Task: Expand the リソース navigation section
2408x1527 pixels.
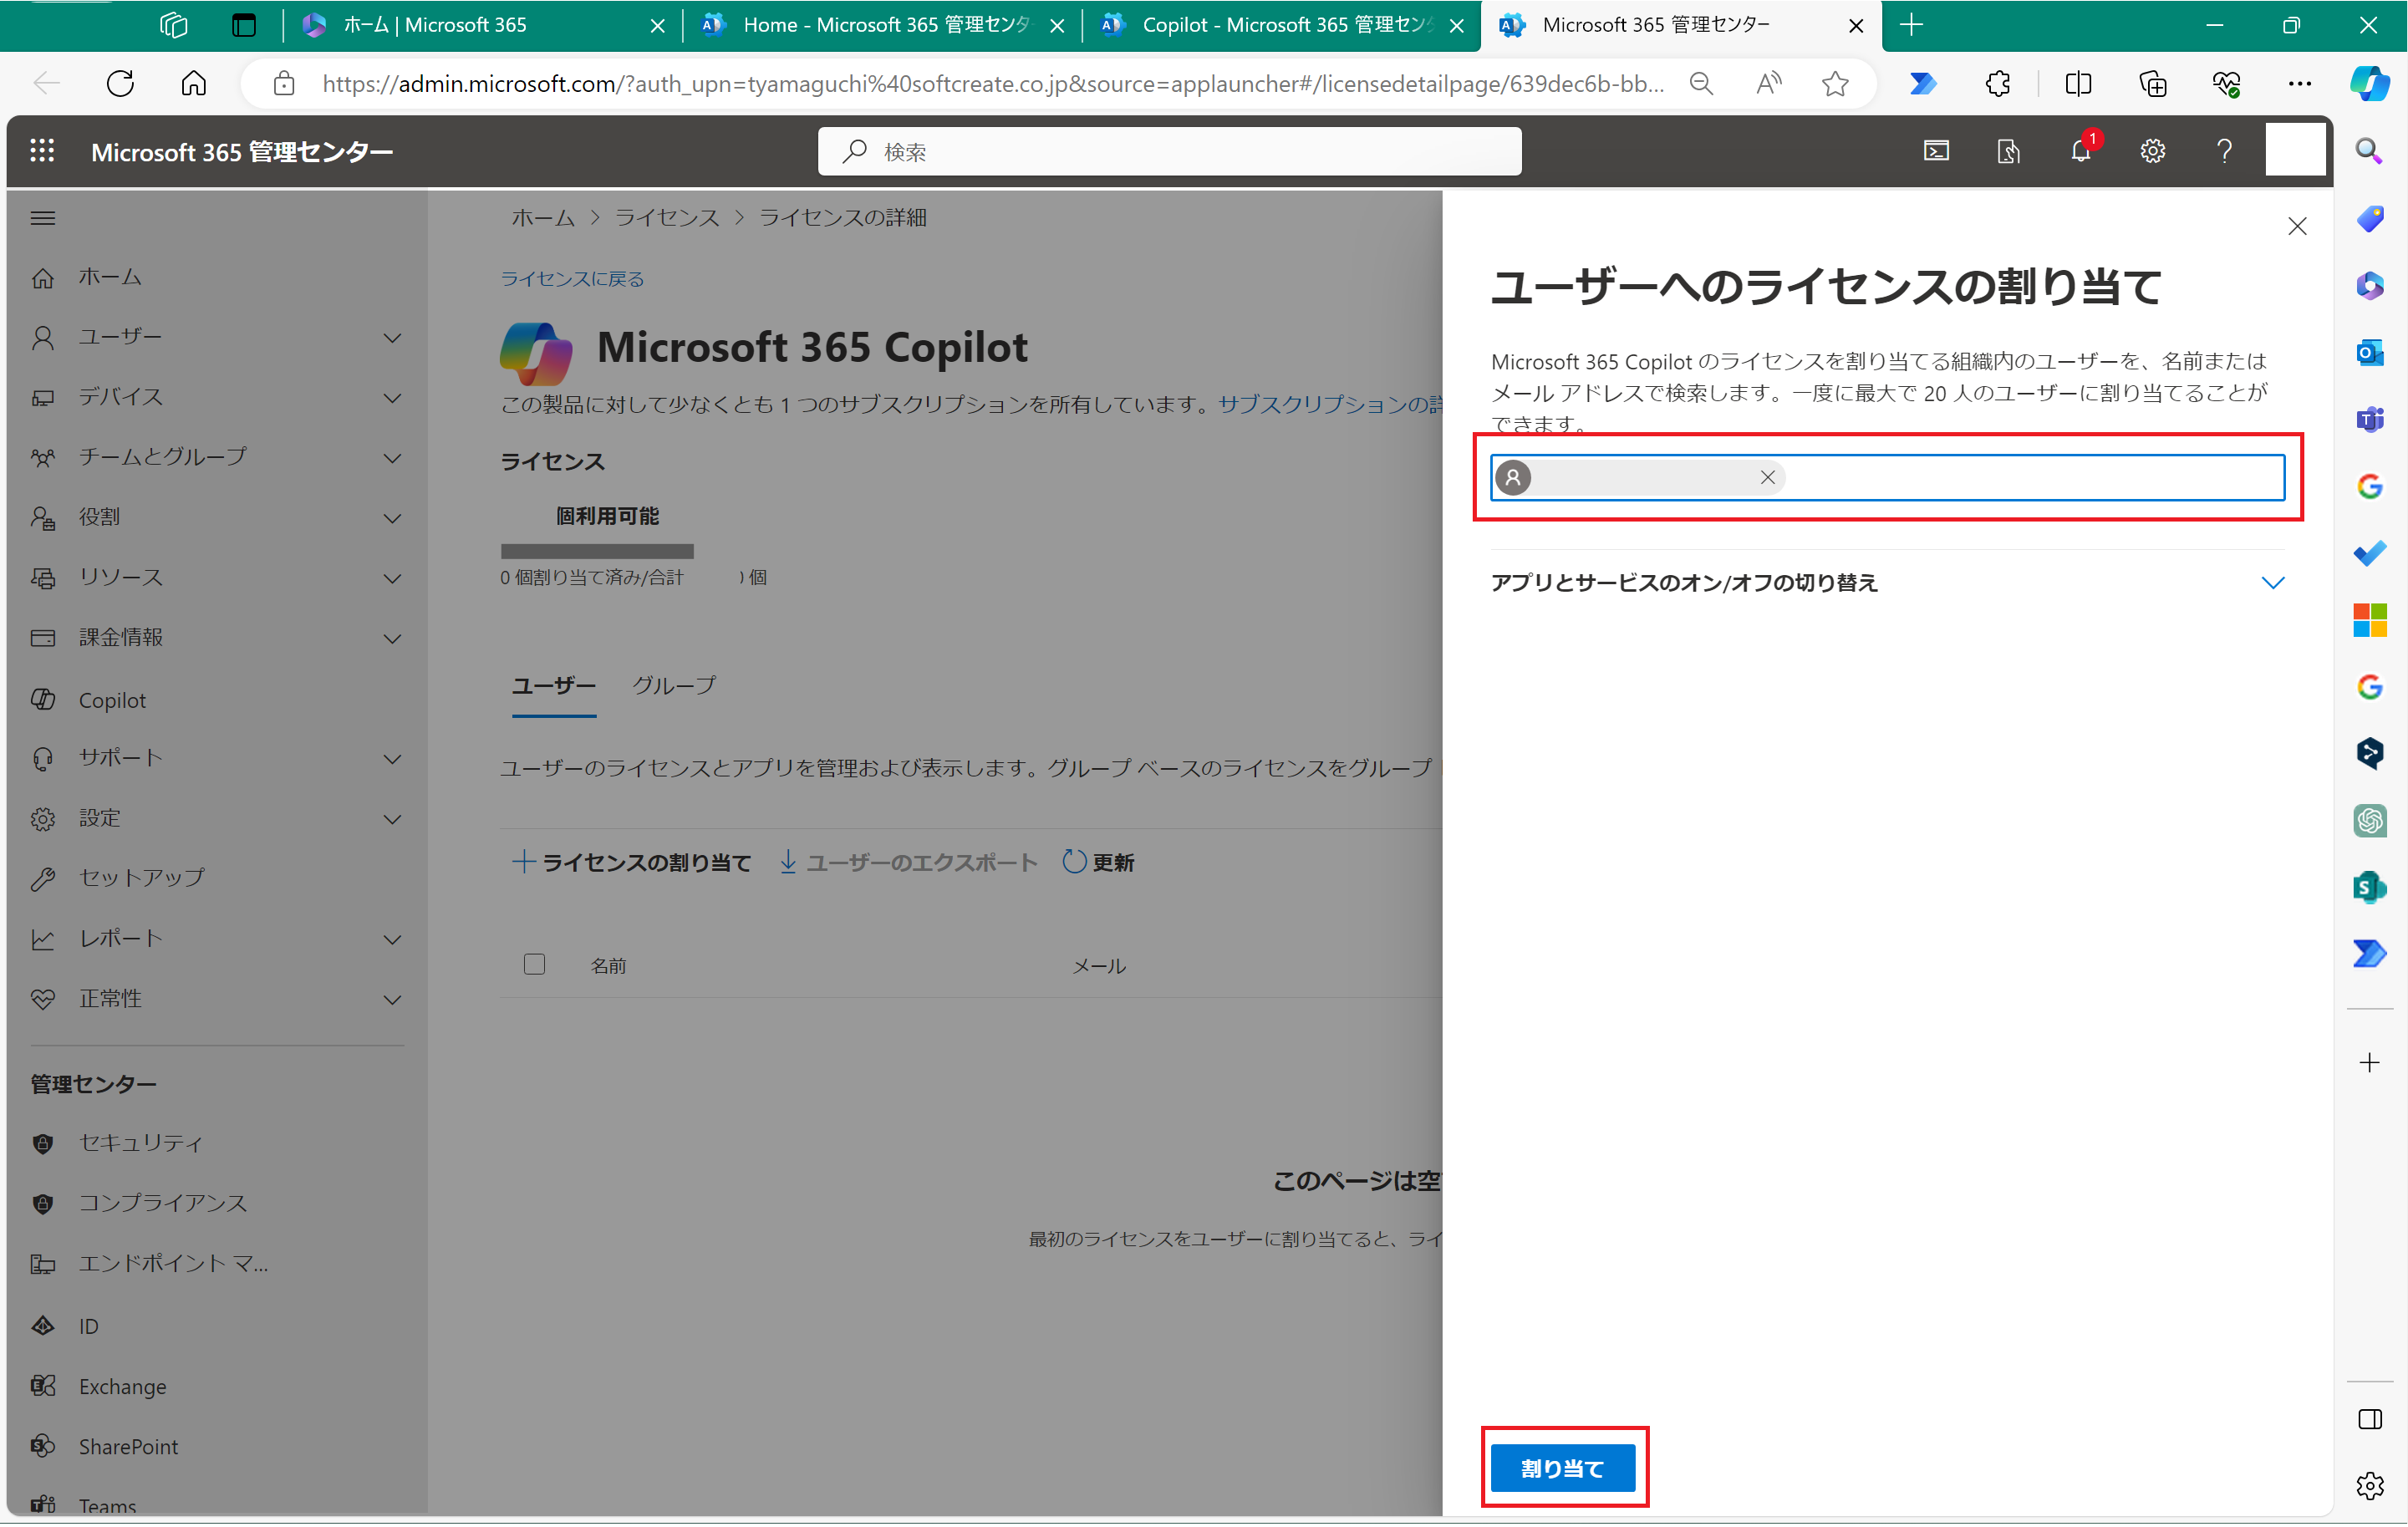Action: click(393, 578)
